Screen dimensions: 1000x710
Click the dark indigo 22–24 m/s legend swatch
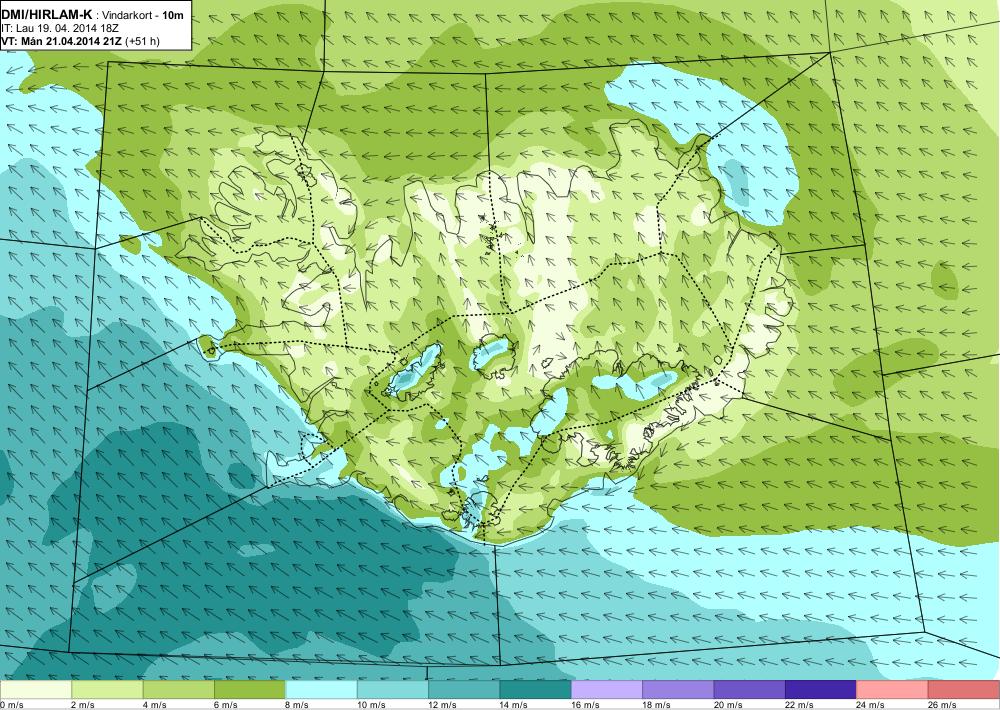pyautogui.click(x=821, y=690)
